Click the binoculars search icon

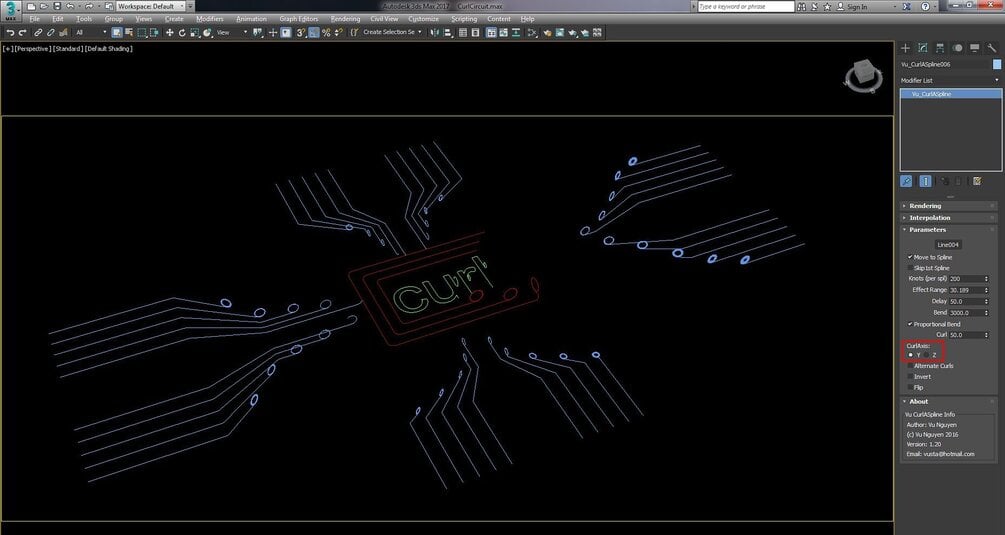pos(801,6)
